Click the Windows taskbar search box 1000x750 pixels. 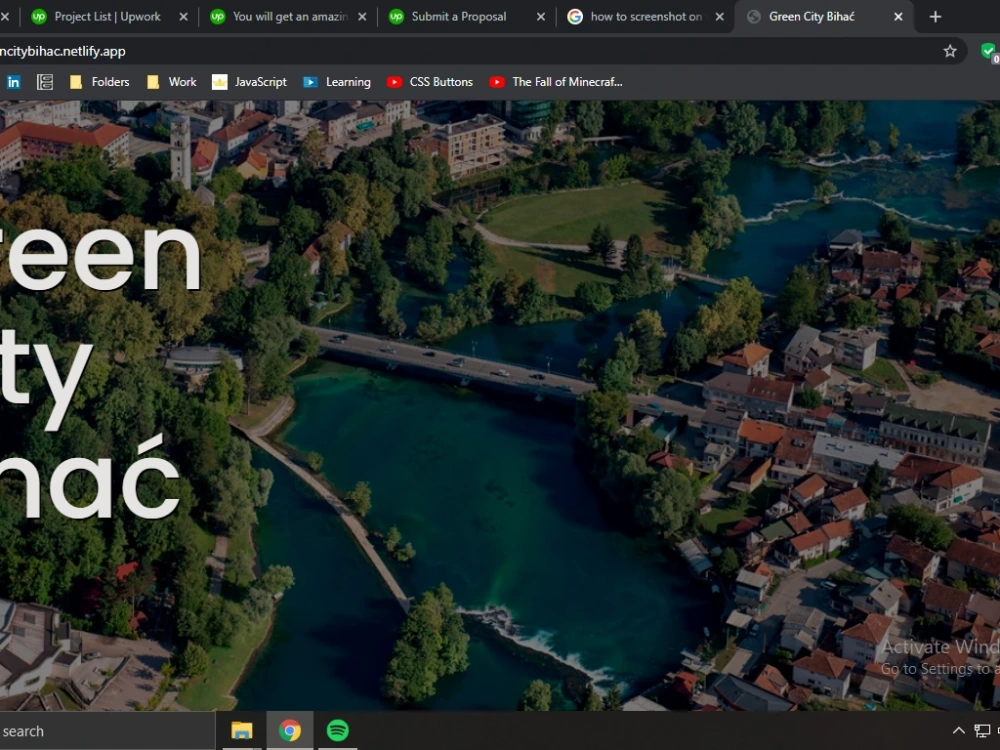[107, 731]
